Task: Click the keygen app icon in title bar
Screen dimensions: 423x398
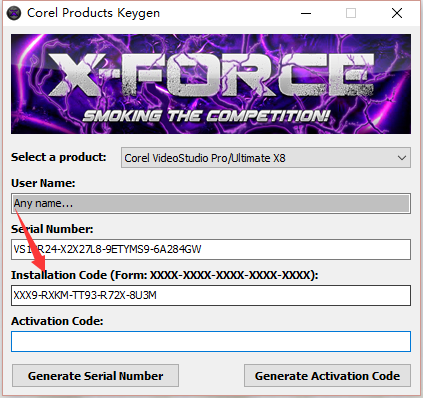Action: tap(14, 13)
